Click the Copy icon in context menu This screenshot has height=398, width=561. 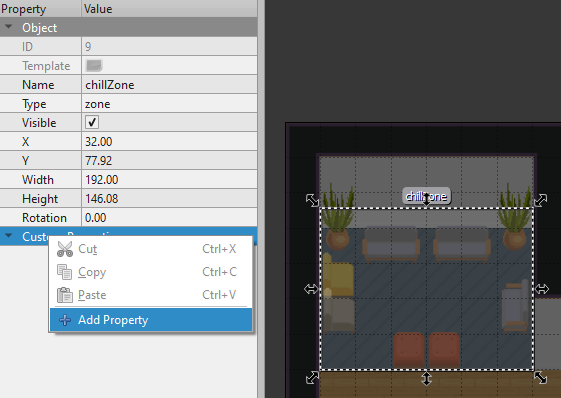[65, 272]
